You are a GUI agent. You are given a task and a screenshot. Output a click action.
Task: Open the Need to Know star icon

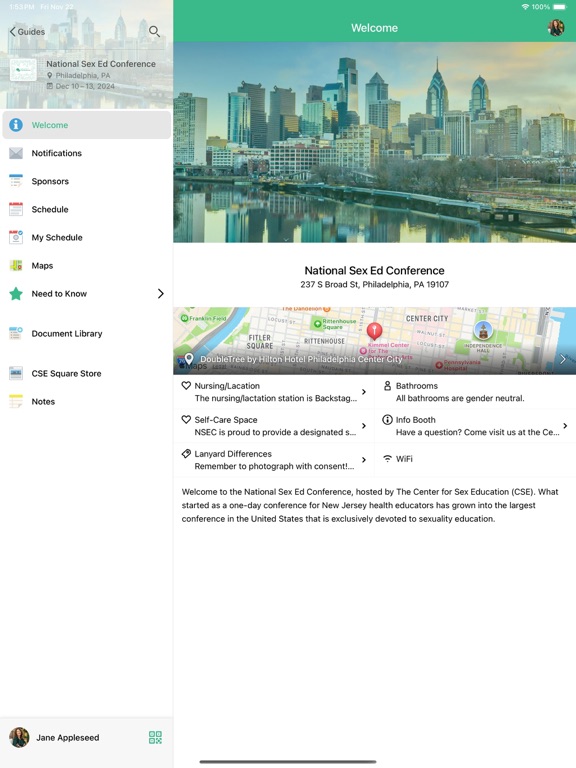(16, 293)
